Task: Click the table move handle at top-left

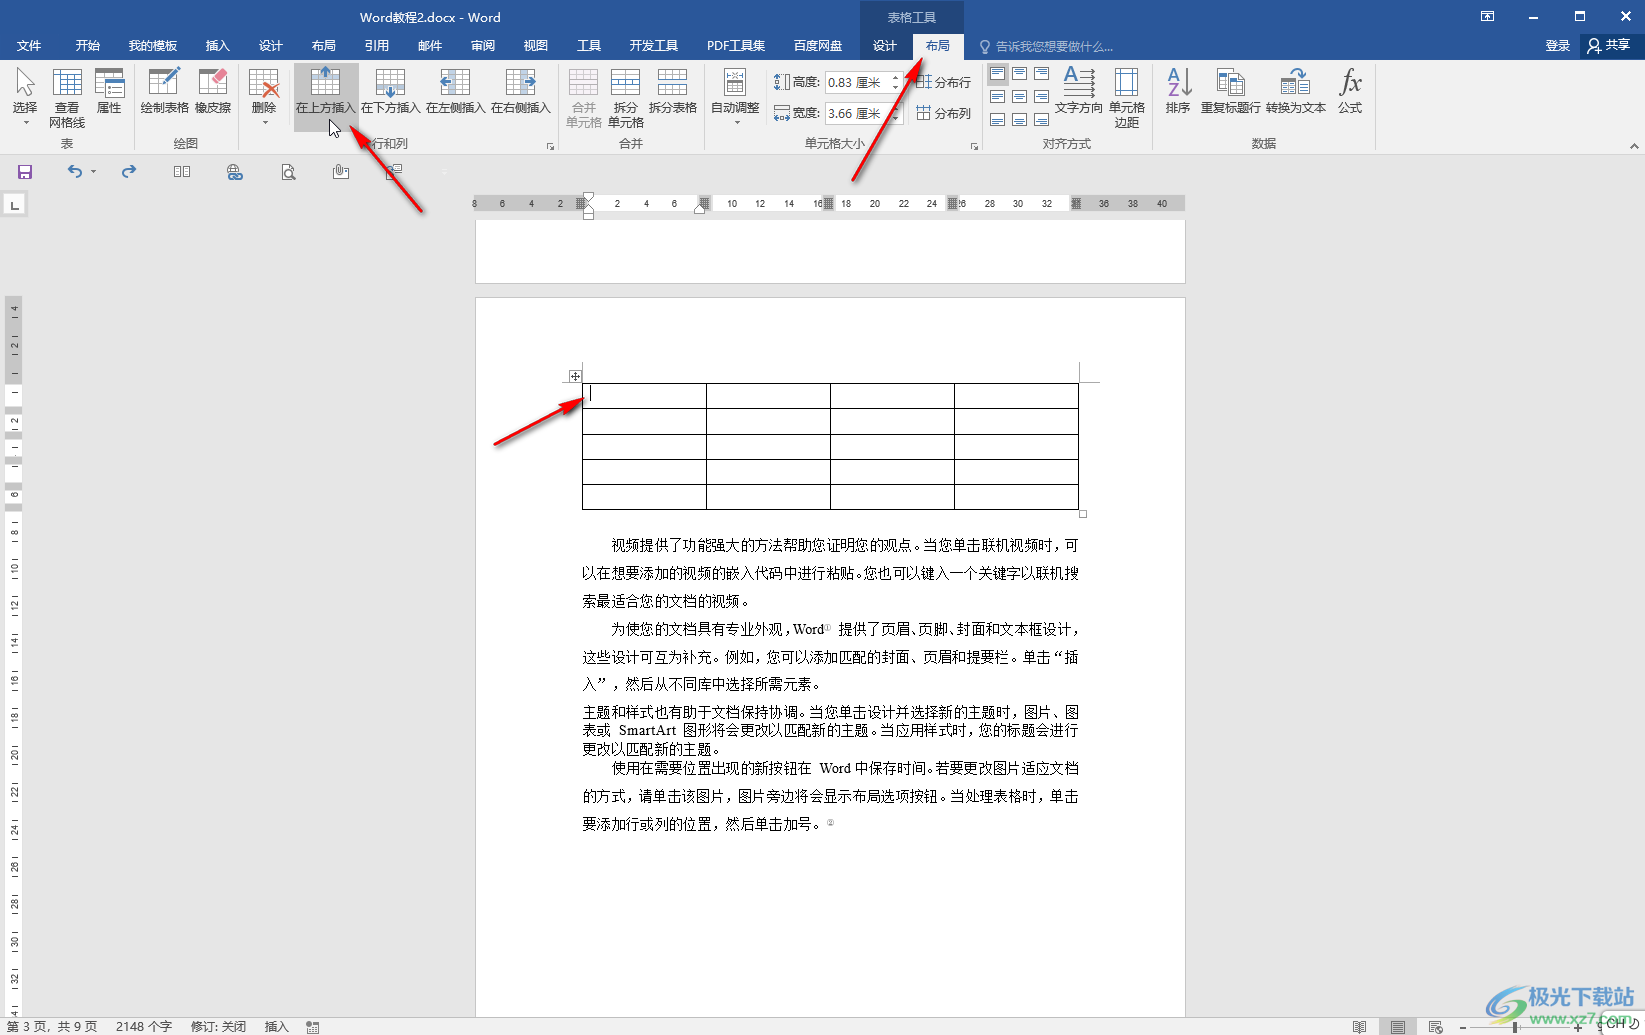Action: coord(575,376)
